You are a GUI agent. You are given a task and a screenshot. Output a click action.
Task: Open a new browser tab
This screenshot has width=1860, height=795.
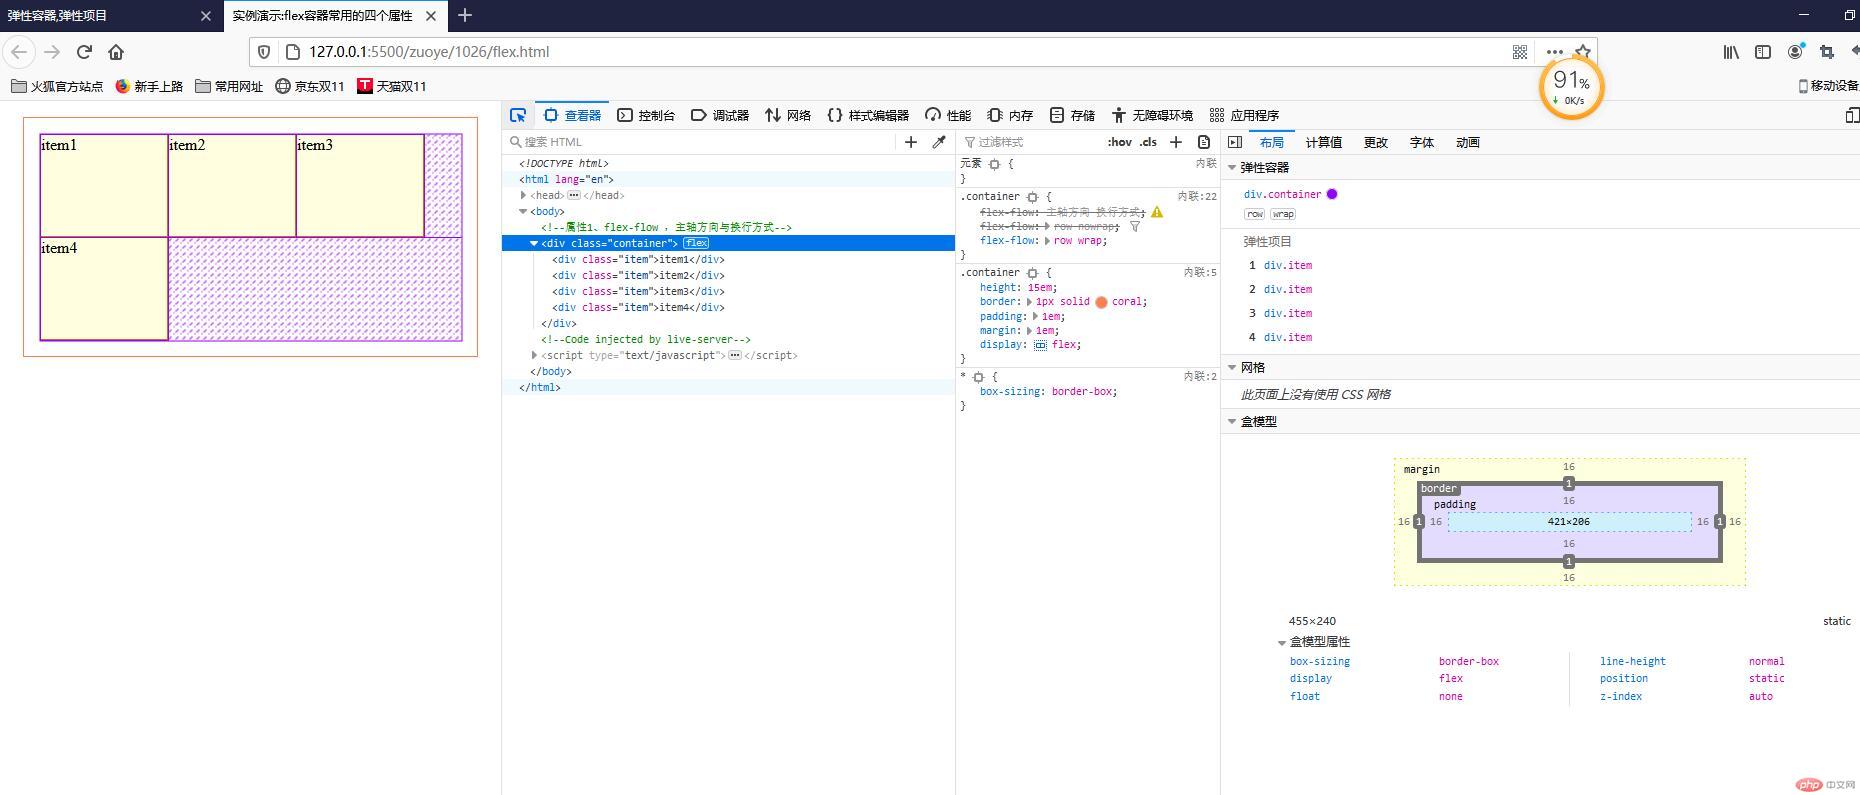click(465, 15)
